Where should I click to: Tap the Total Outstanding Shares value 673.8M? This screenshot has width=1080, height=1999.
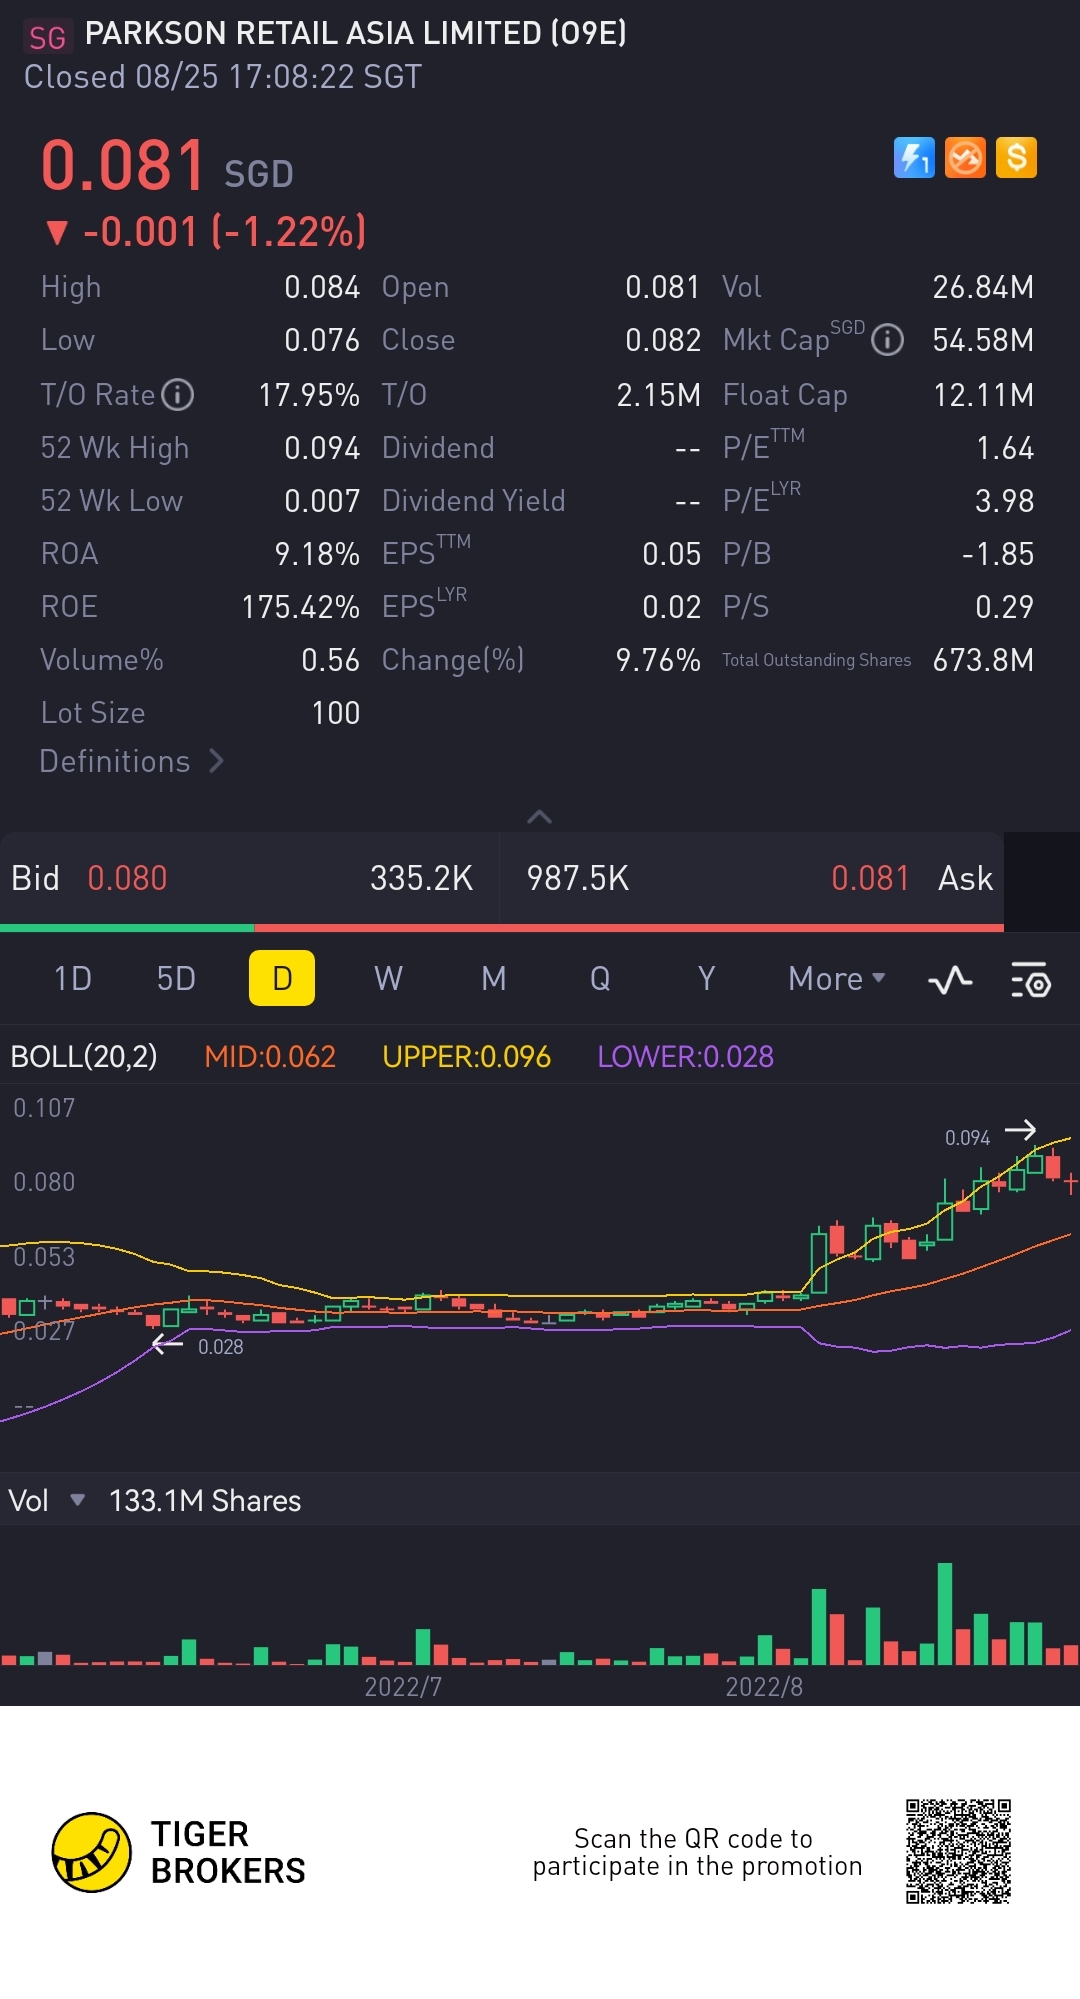point(983,660)
